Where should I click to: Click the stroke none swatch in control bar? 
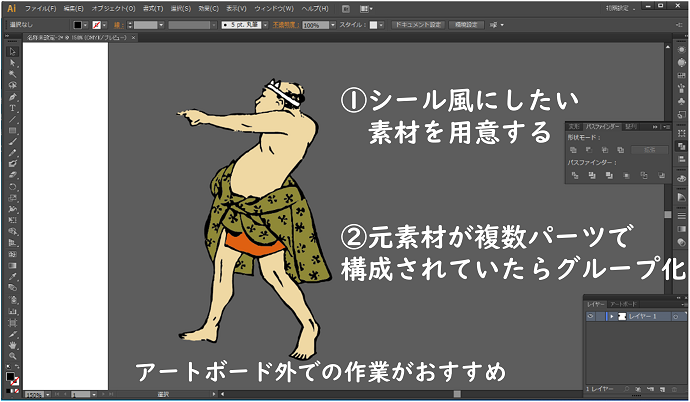pos(97,25)
